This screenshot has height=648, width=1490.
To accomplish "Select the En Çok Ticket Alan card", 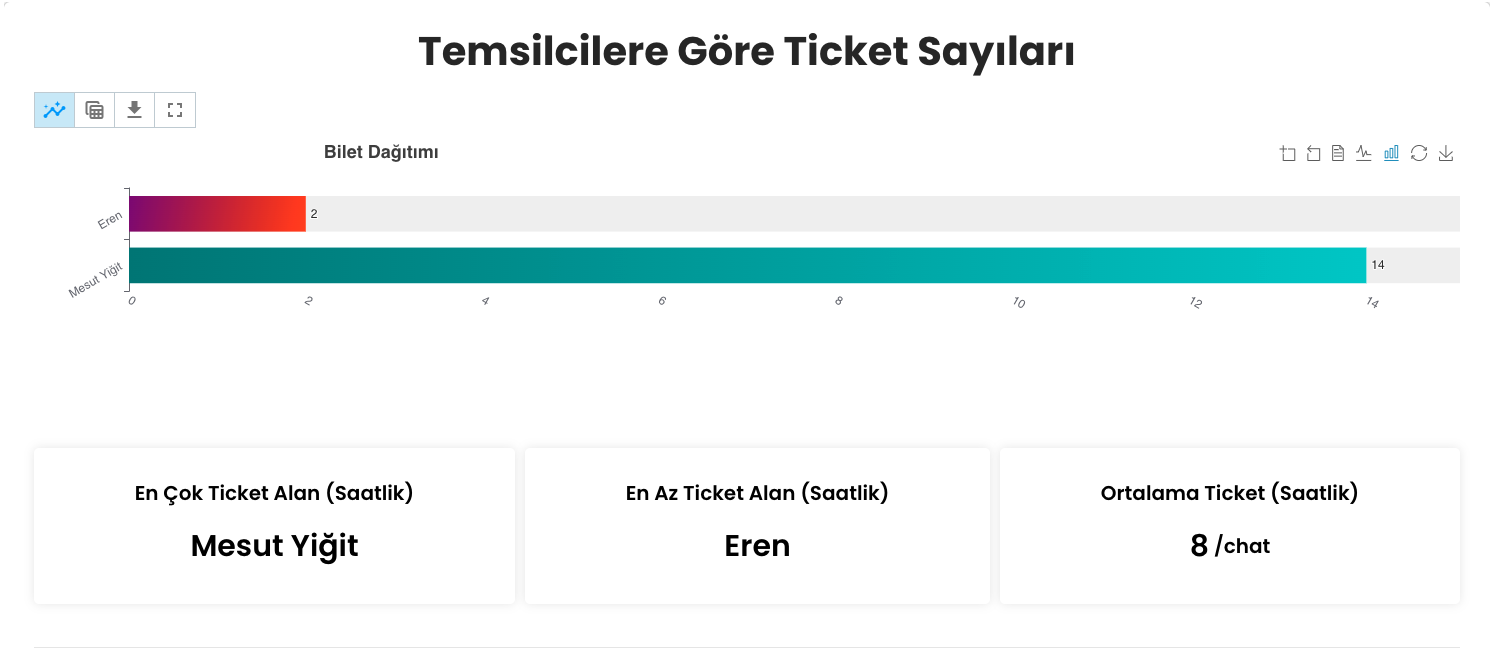I will click(x=274, y=526).
